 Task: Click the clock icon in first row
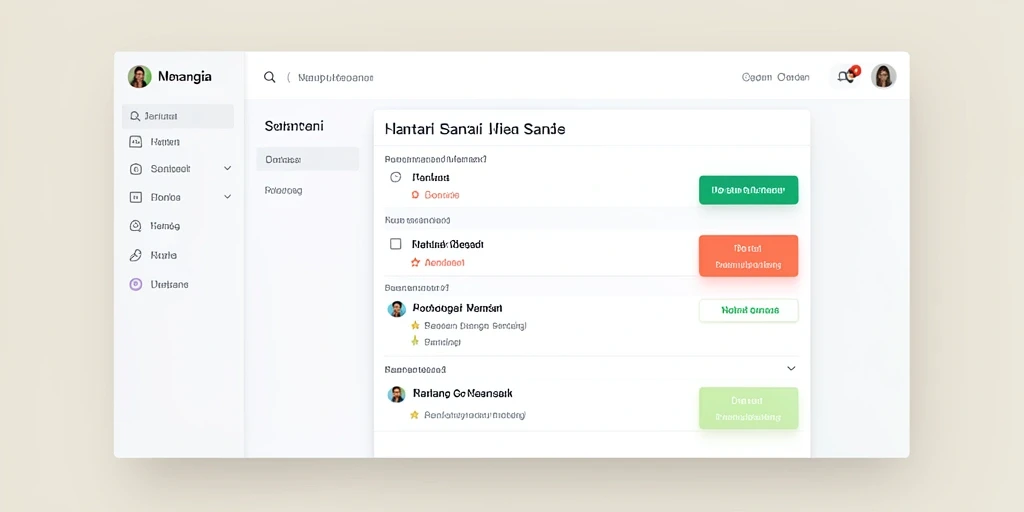(x=395, y=177)
